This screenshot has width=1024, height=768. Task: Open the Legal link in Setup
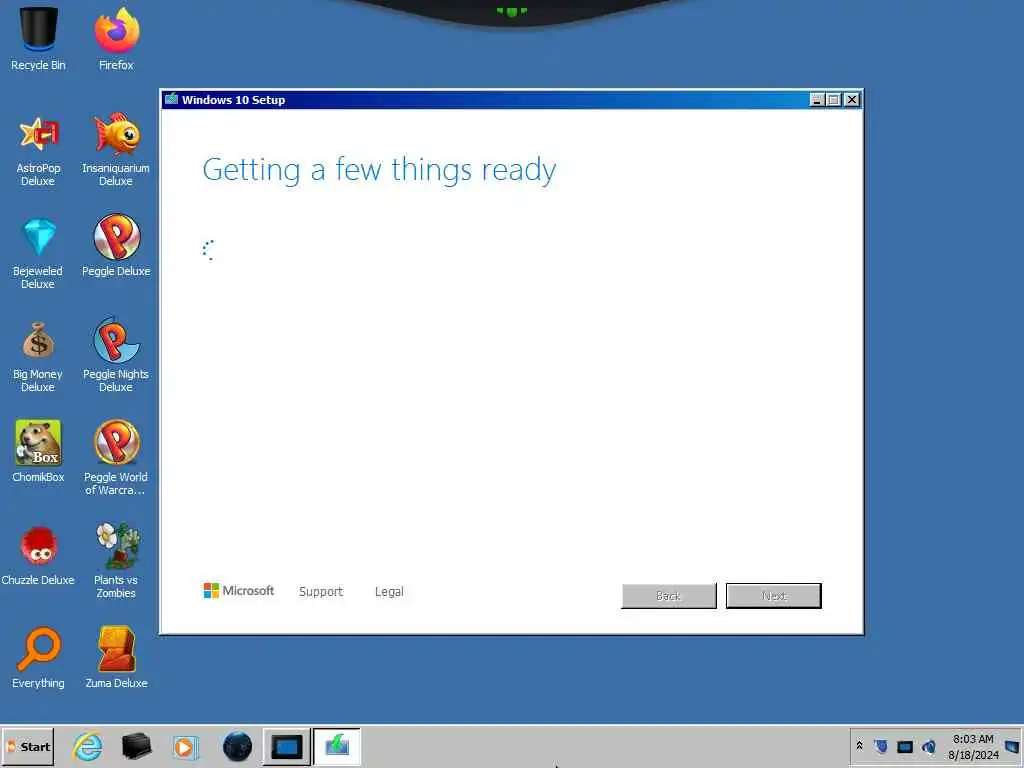(389, 592)
